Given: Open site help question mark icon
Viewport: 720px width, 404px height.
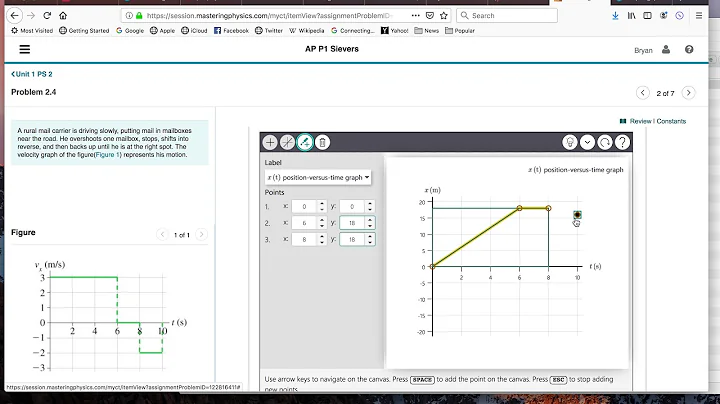Looking at the screenshot, I should pos(689,50).
